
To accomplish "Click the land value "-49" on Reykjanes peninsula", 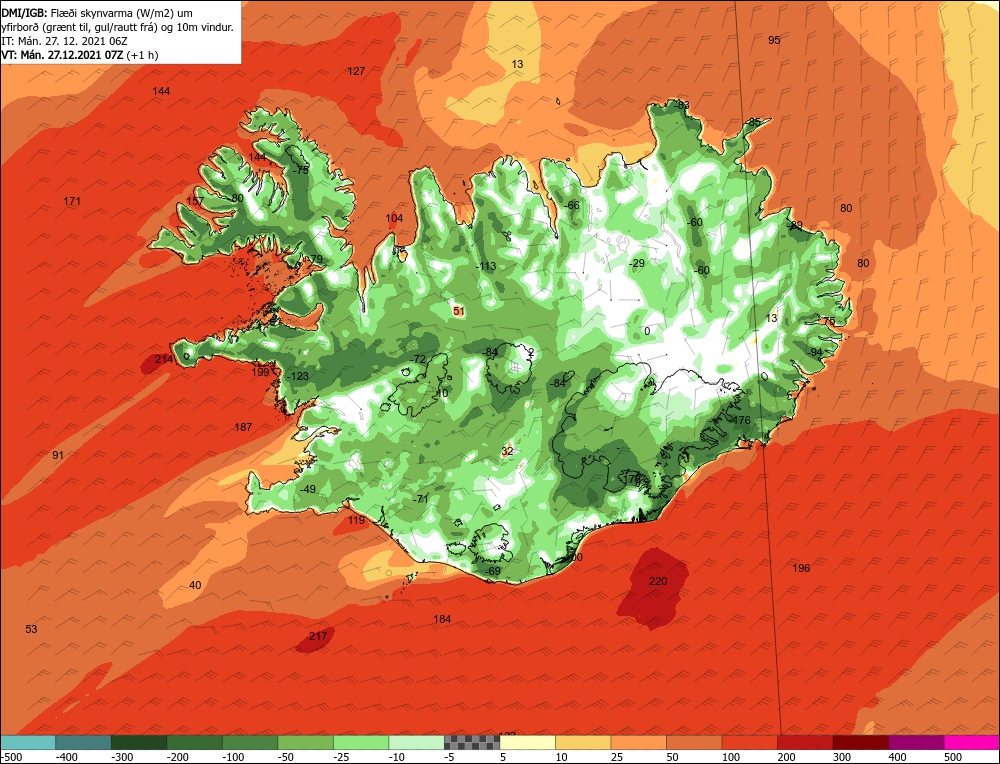I will coord(307,489).
